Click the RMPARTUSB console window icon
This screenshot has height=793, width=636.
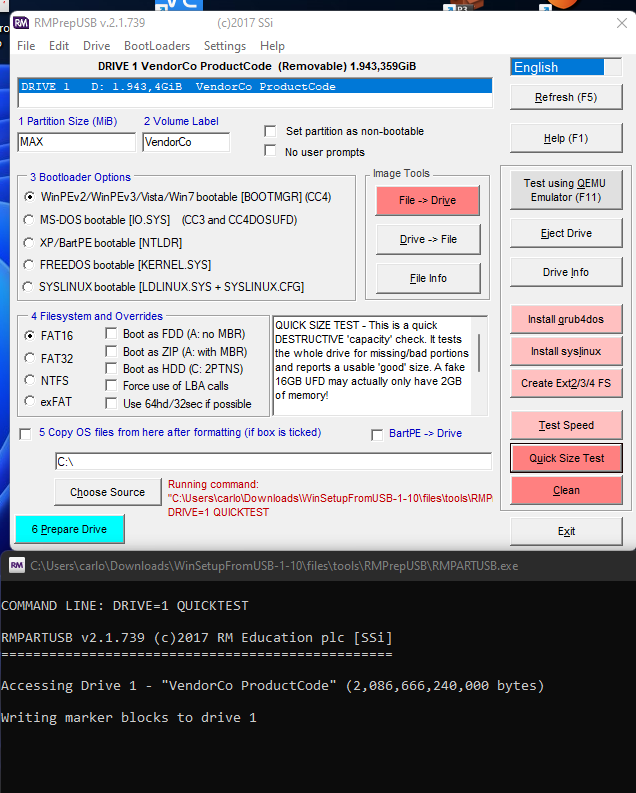[x=16, y=565]
